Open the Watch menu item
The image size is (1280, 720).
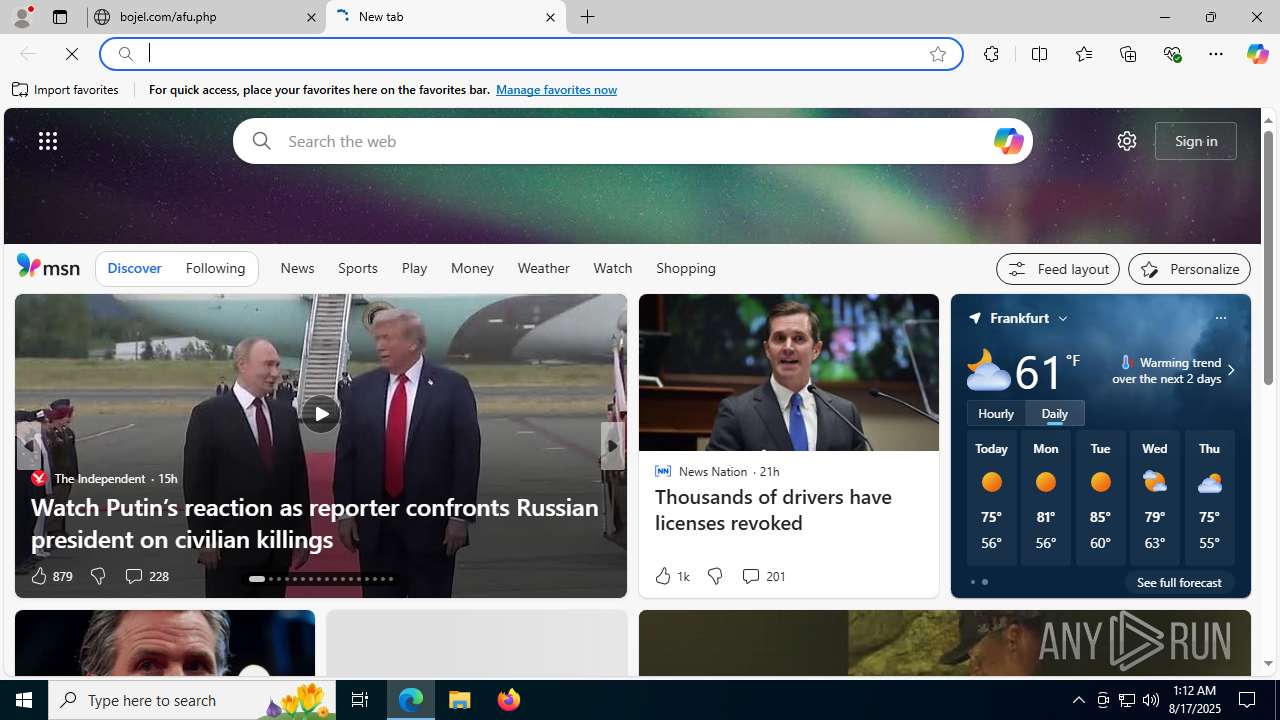pos(613,269)
